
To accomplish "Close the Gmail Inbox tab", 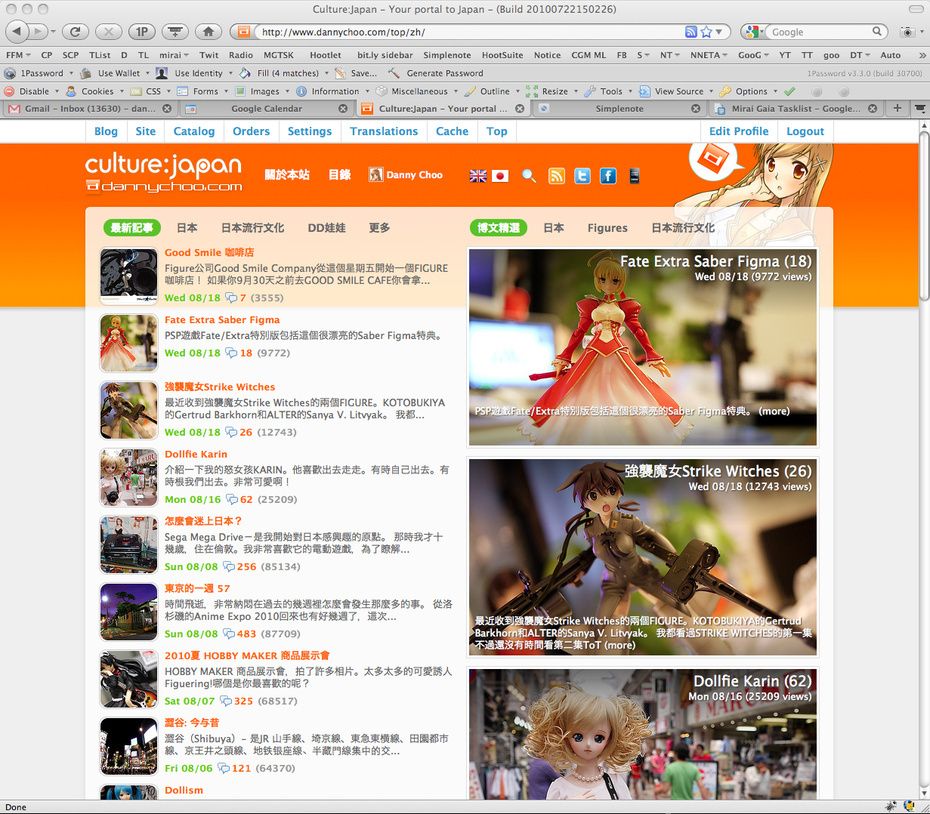I will point(167,109).
